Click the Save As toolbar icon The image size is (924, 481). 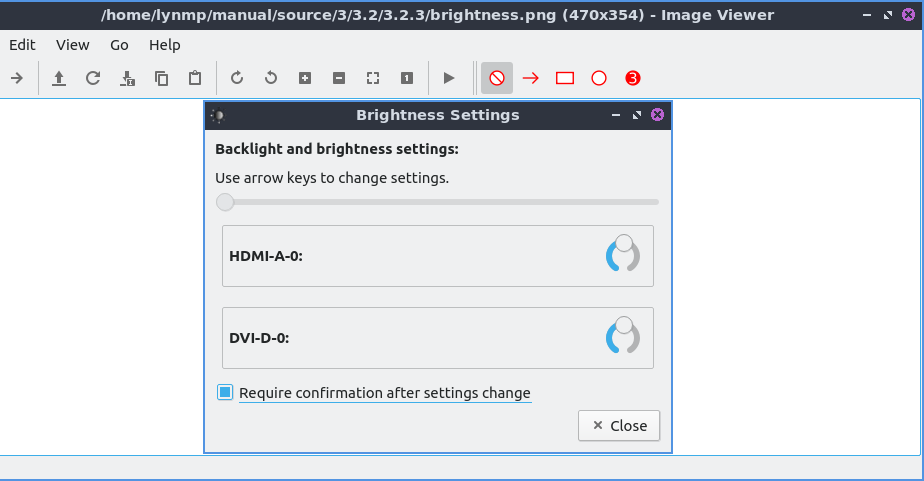pos(127,78)
